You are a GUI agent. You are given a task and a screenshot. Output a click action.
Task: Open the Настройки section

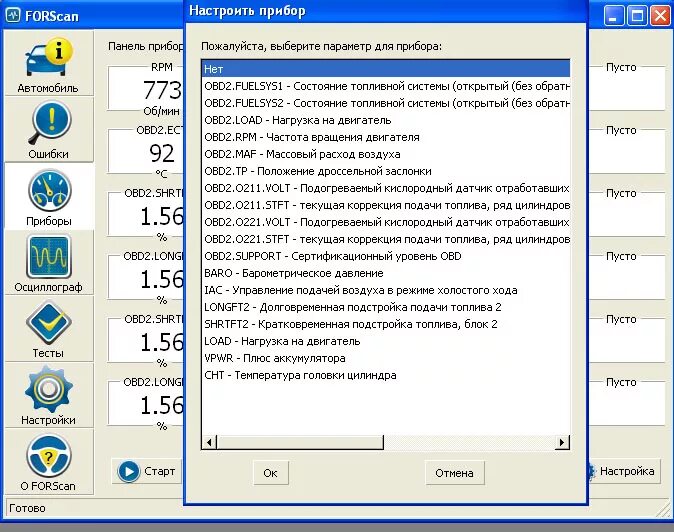(x=49, y=395)
